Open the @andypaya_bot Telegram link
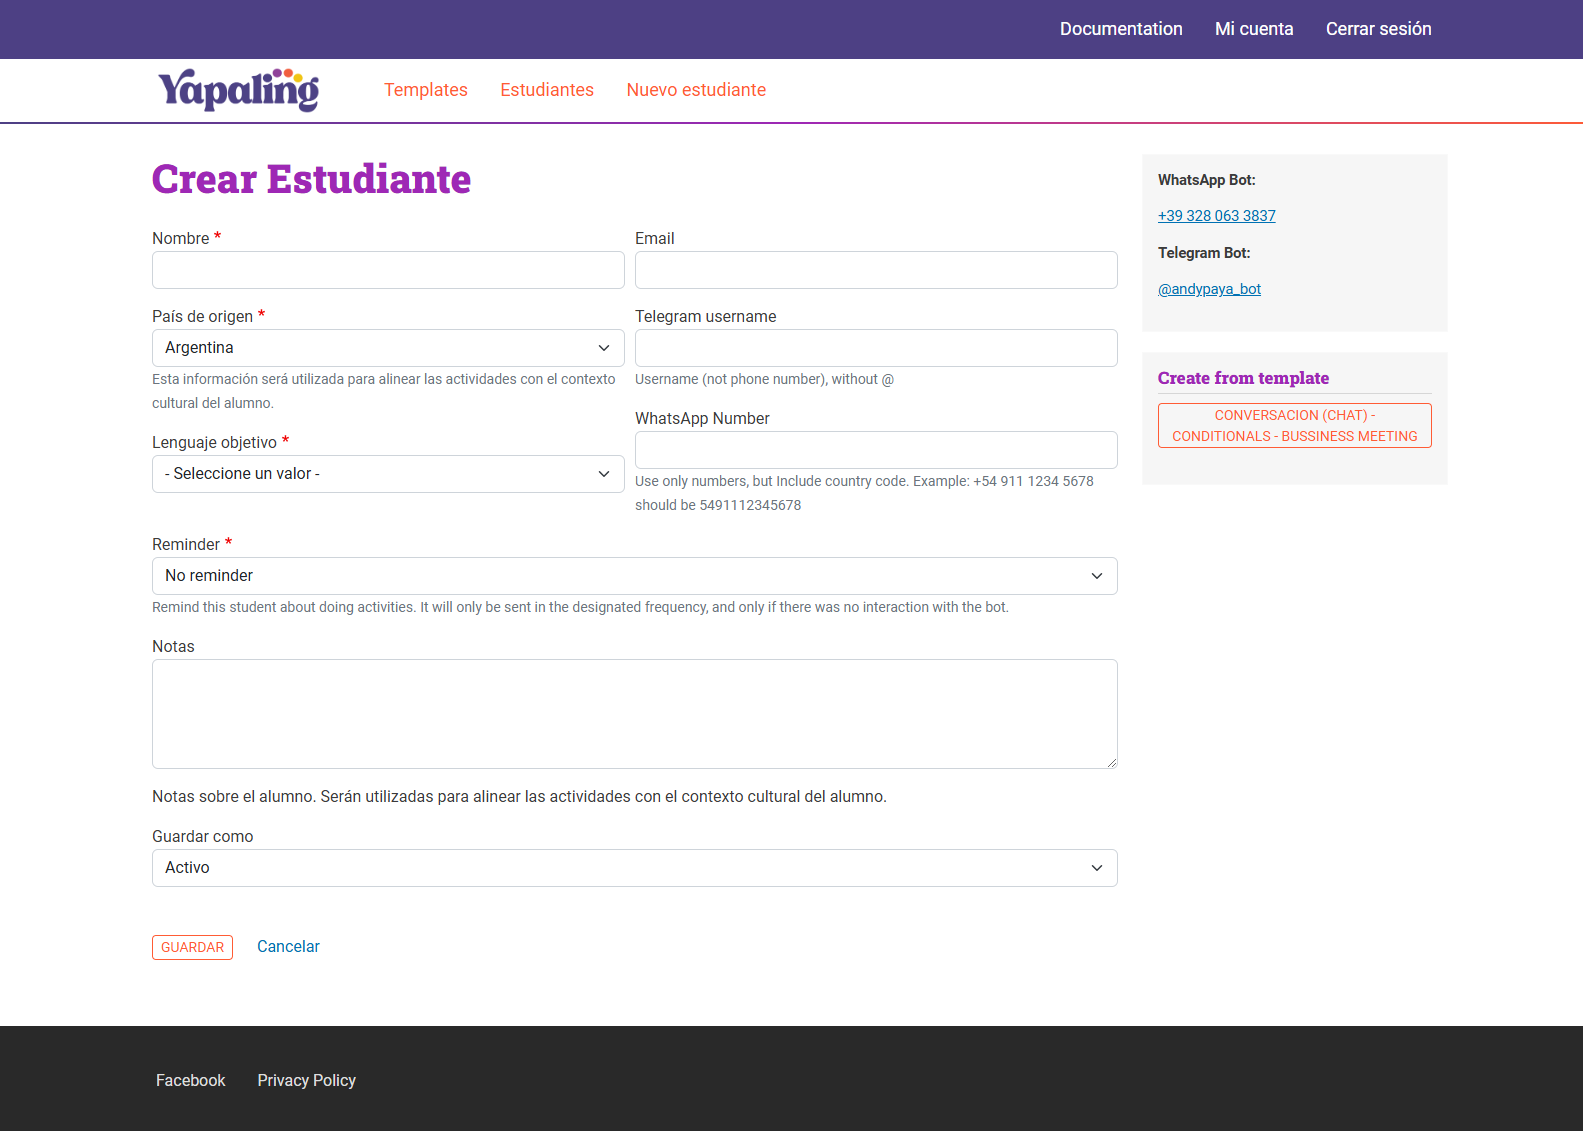 (1209, 289)
